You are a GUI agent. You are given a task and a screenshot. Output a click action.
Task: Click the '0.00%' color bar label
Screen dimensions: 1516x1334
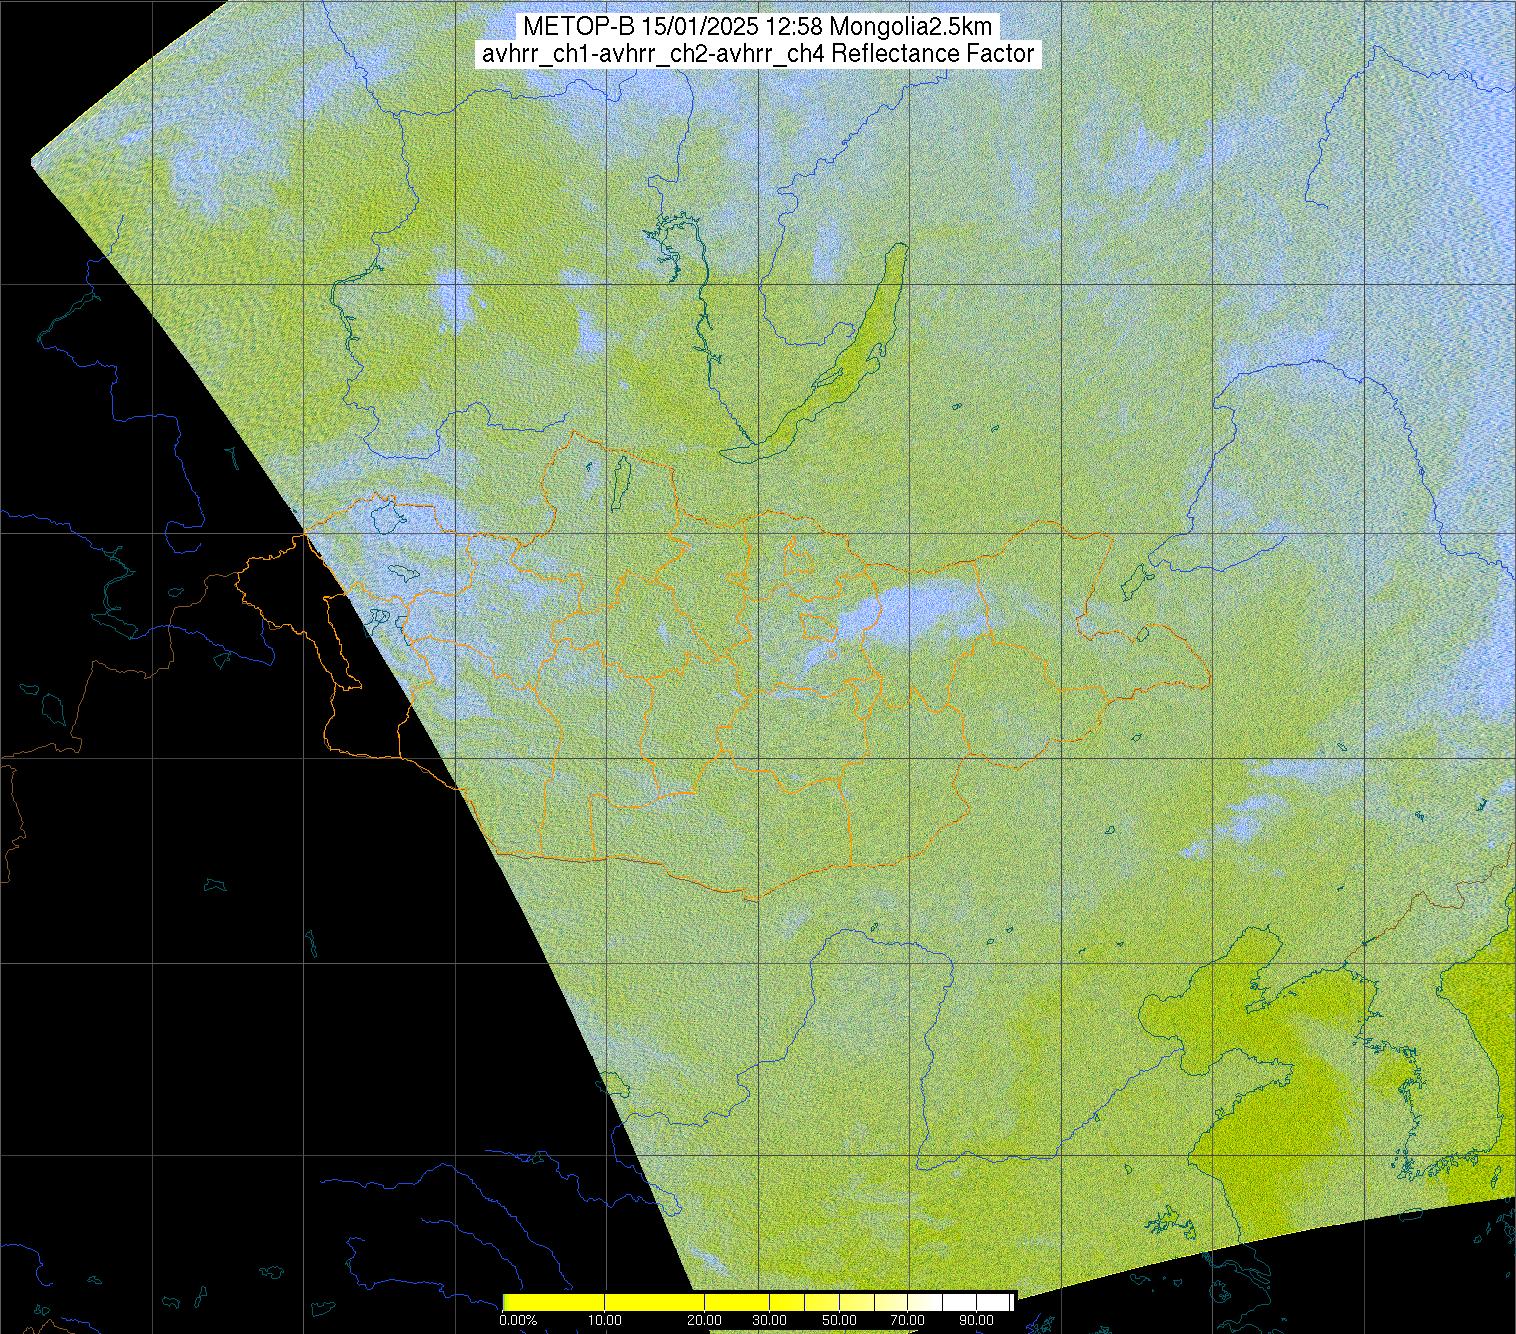[518, 1320]
